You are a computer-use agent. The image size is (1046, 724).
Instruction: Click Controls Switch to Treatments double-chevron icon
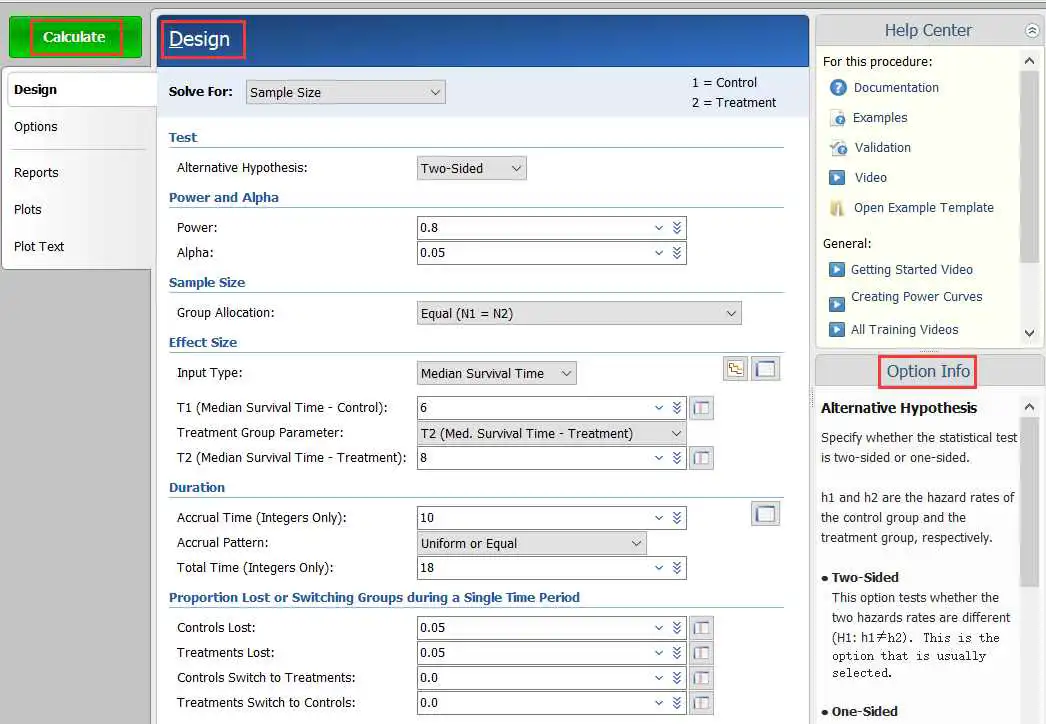pos(677,678)
